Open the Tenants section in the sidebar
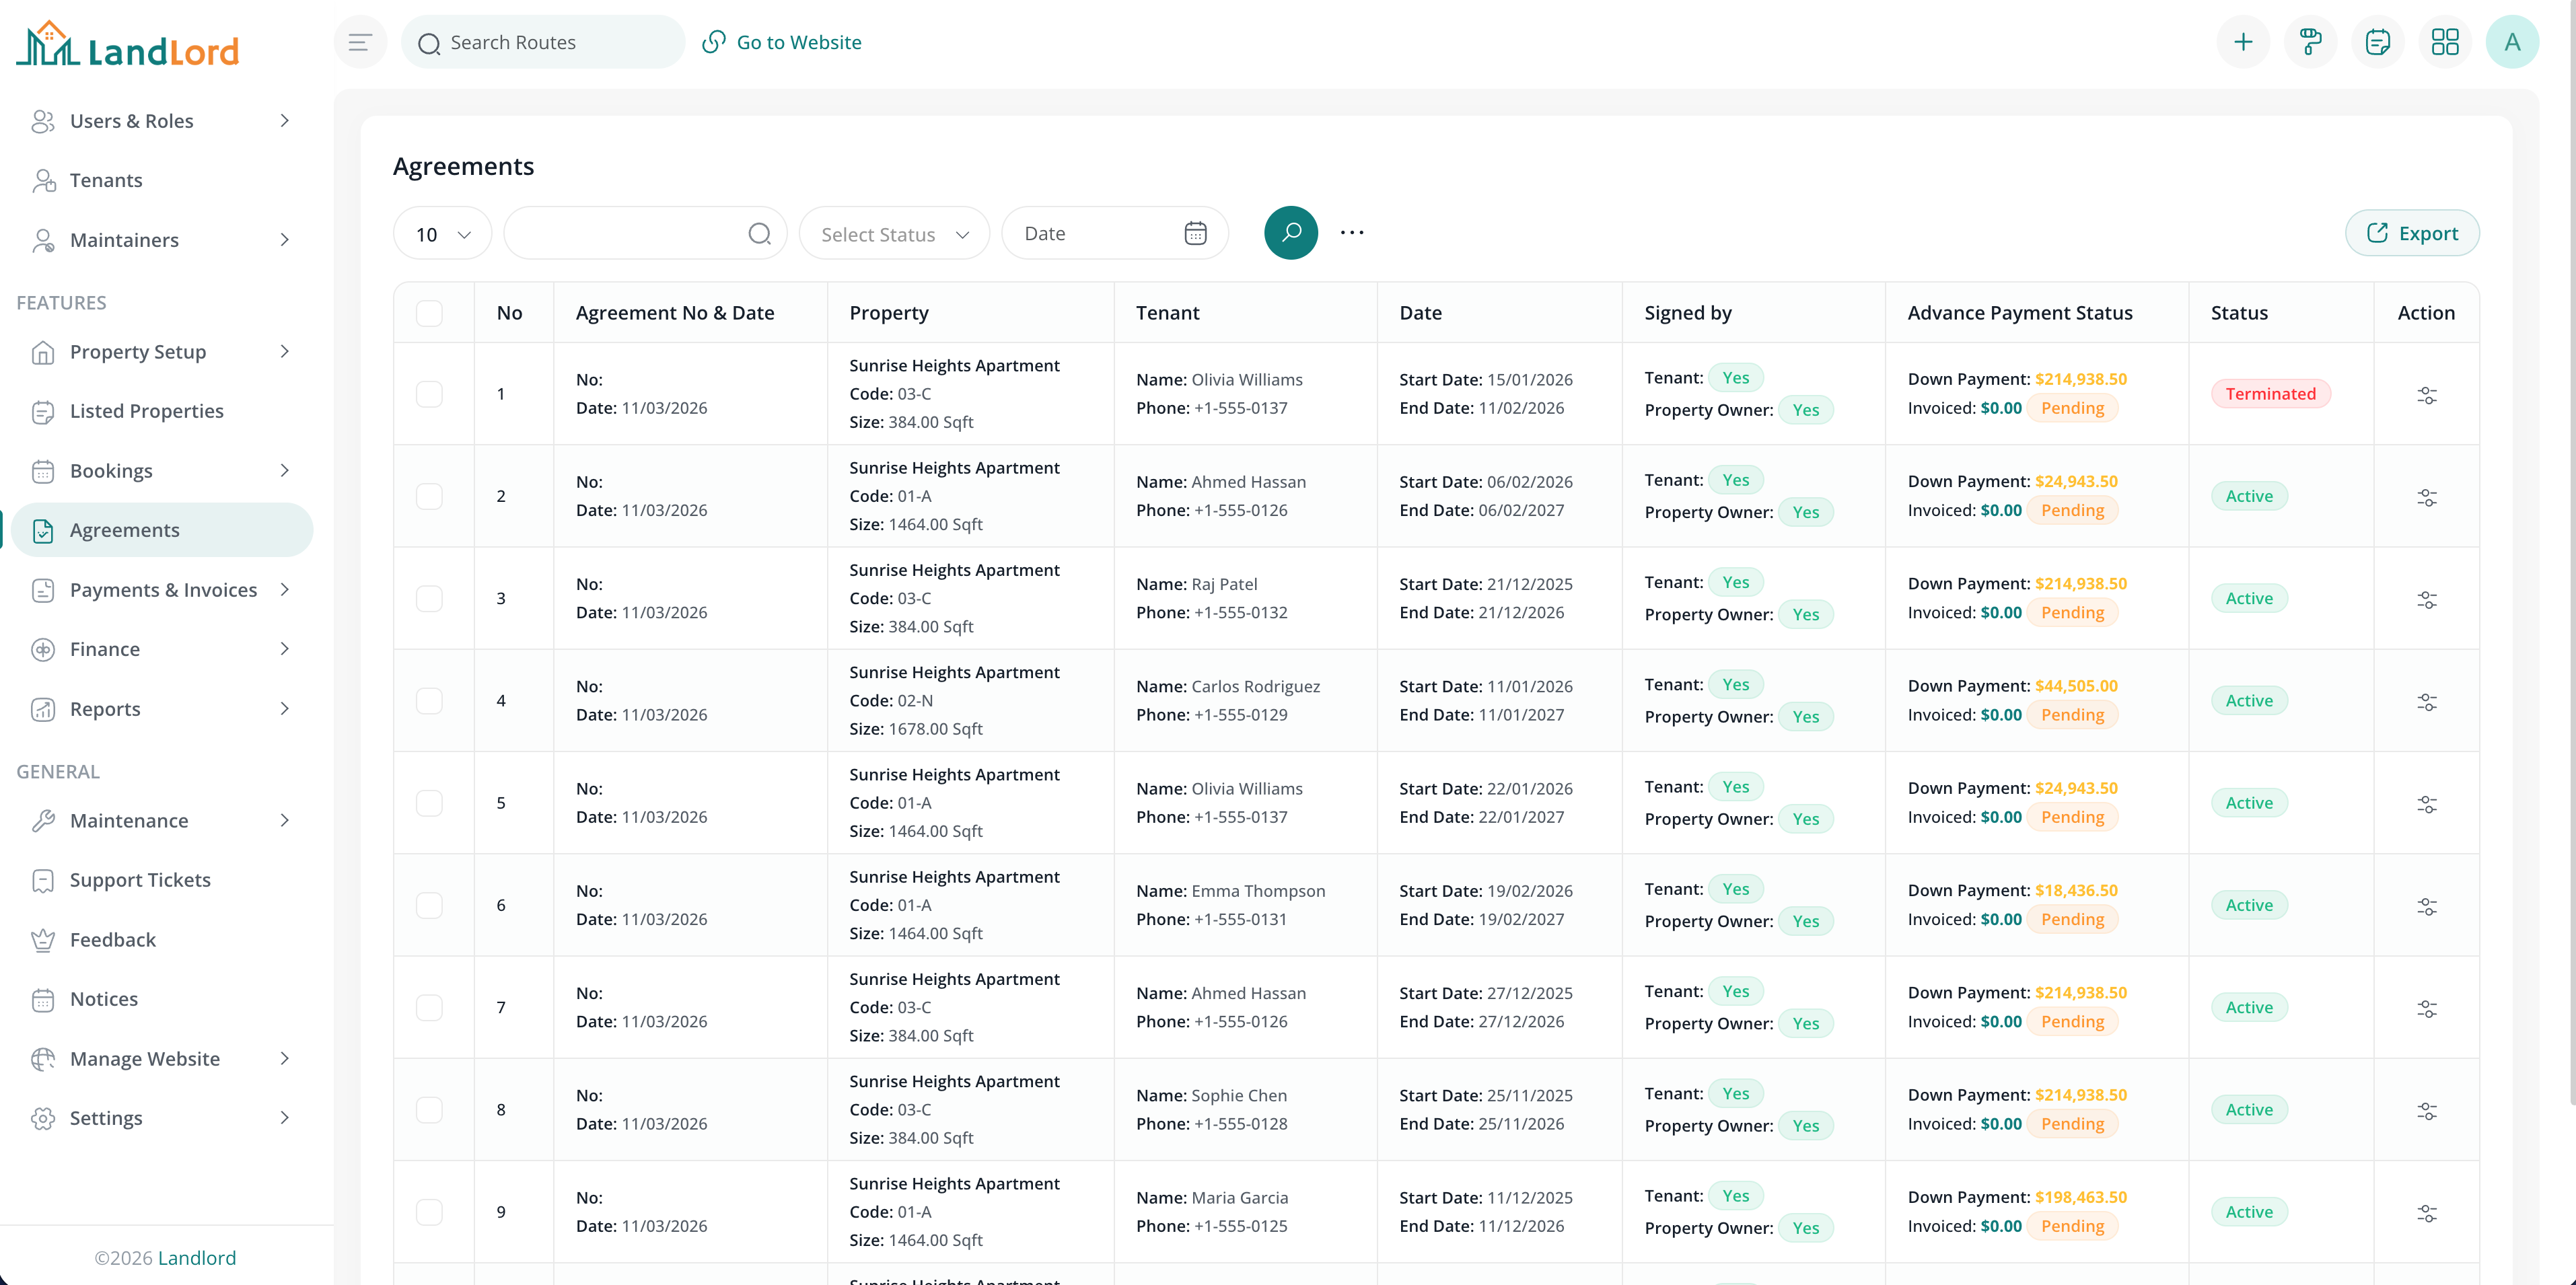Image resolution: width=2576 pixels, height=1285 pixels. (x=106, y=180)
